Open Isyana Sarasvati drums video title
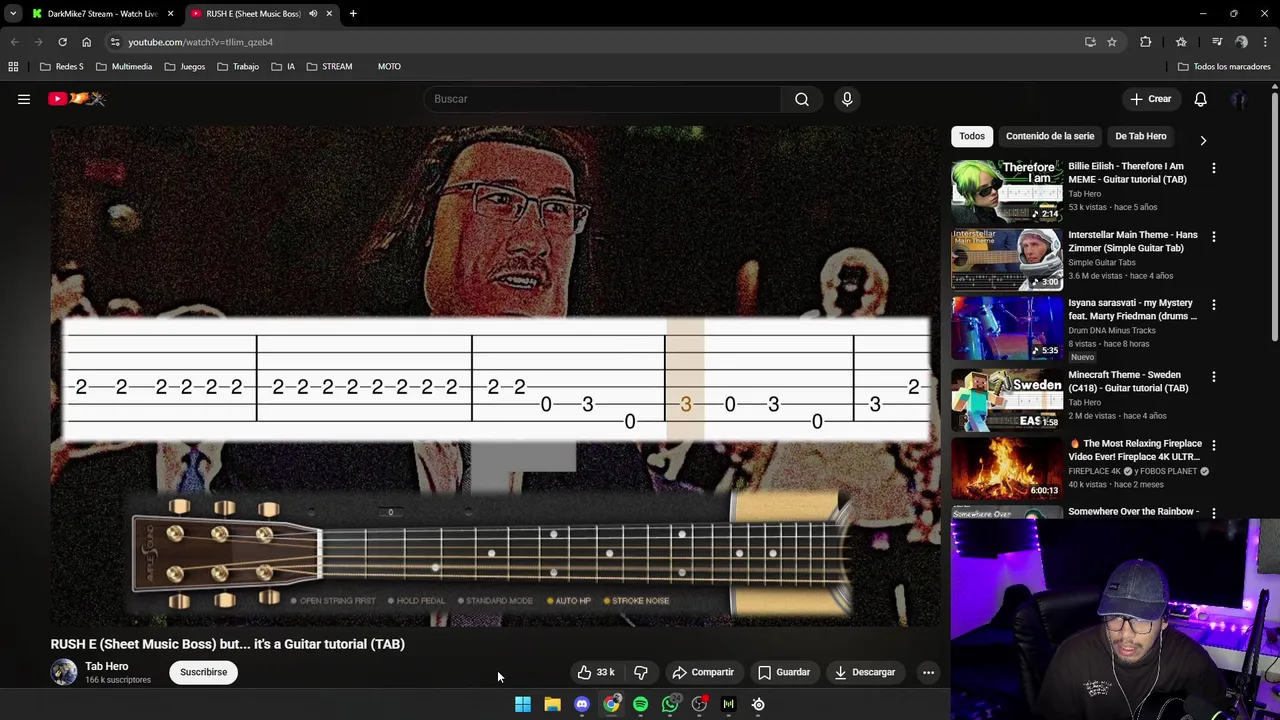The height and width of the screenshot is (720, 1280). [x=1133, y=309]
